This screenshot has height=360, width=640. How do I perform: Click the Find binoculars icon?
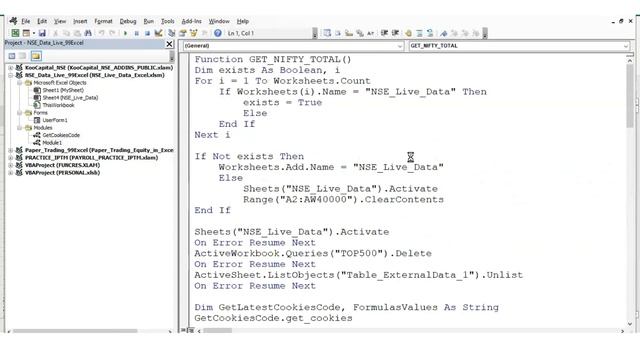point(88,33)
